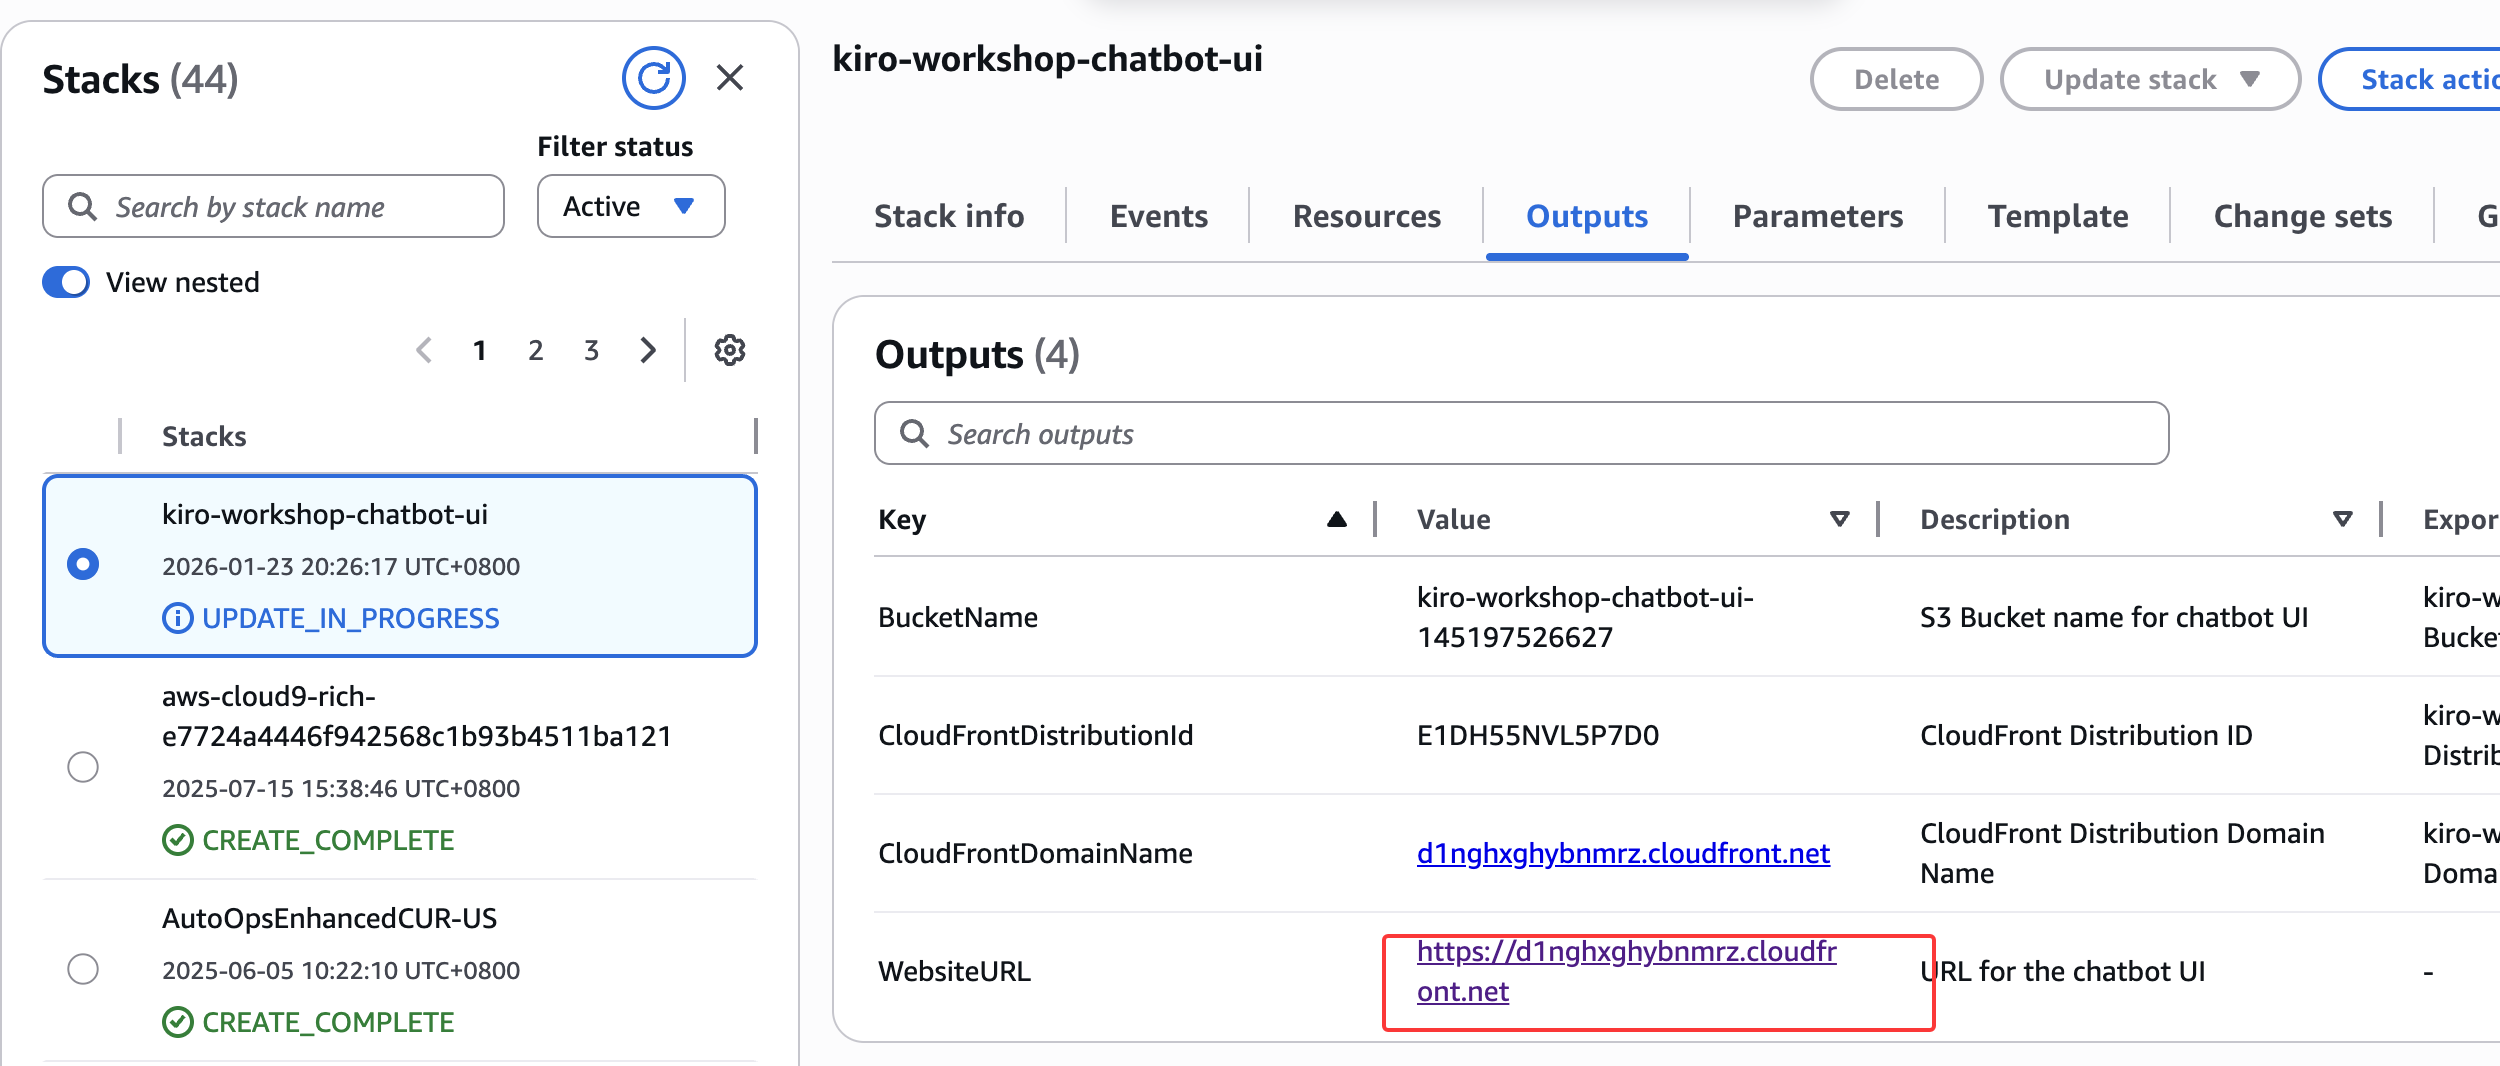Image resolution: width=2500 pixels, height=1066 pixels.
Task: Sort outputs by Description column
Action: tap(2342, 519)
